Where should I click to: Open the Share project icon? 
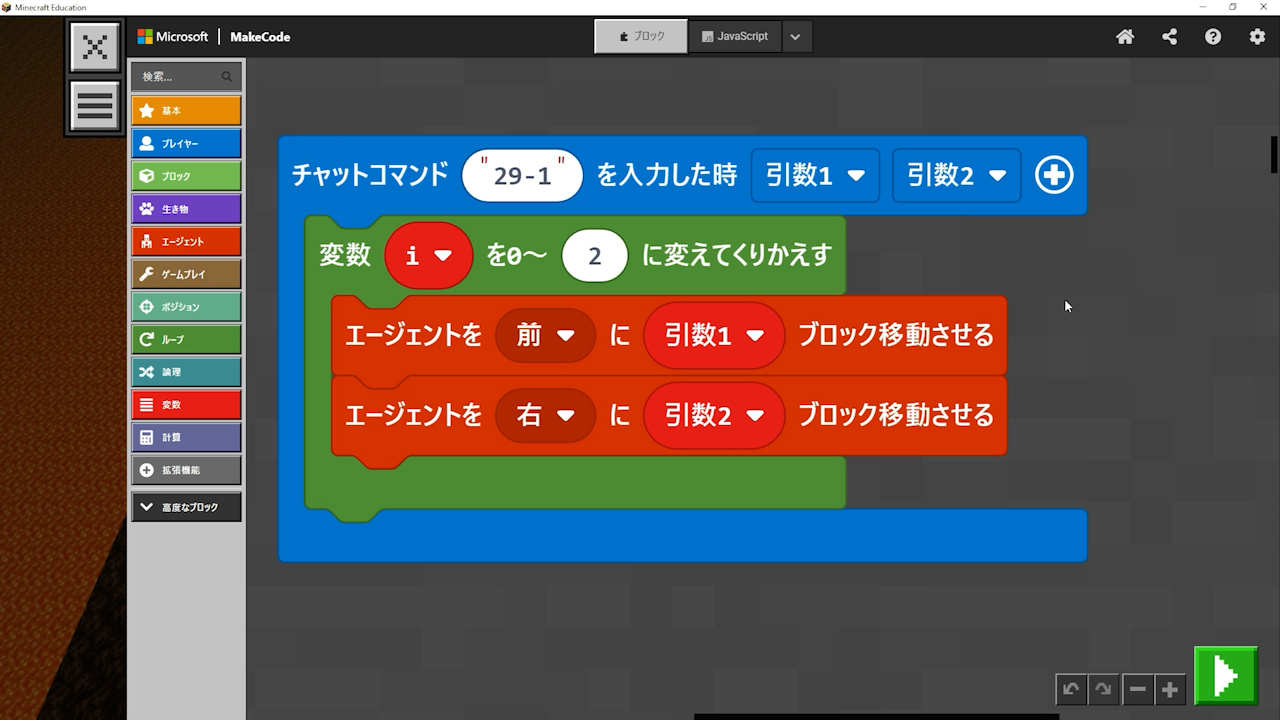(x=1169, y=37)
